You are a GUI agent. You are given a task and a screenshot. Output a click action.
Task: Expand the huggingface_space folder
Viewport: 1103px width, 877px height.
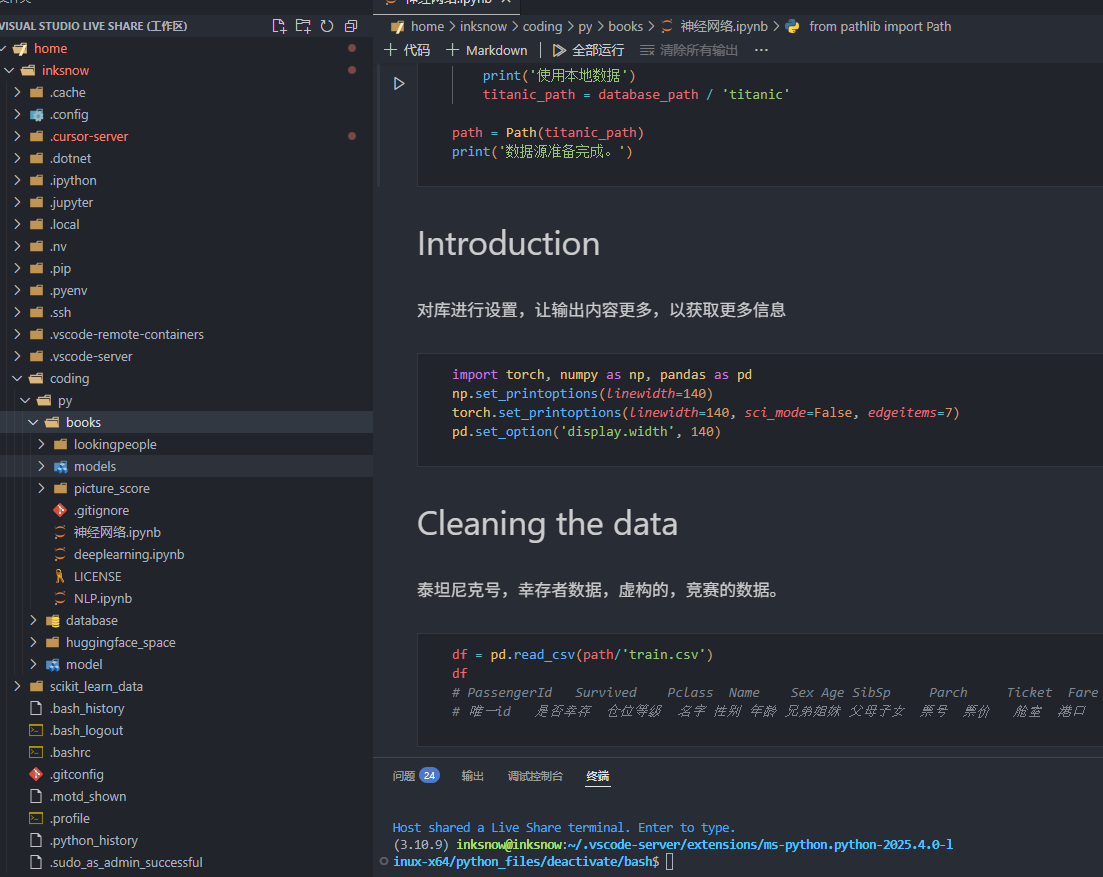[33, 642]
